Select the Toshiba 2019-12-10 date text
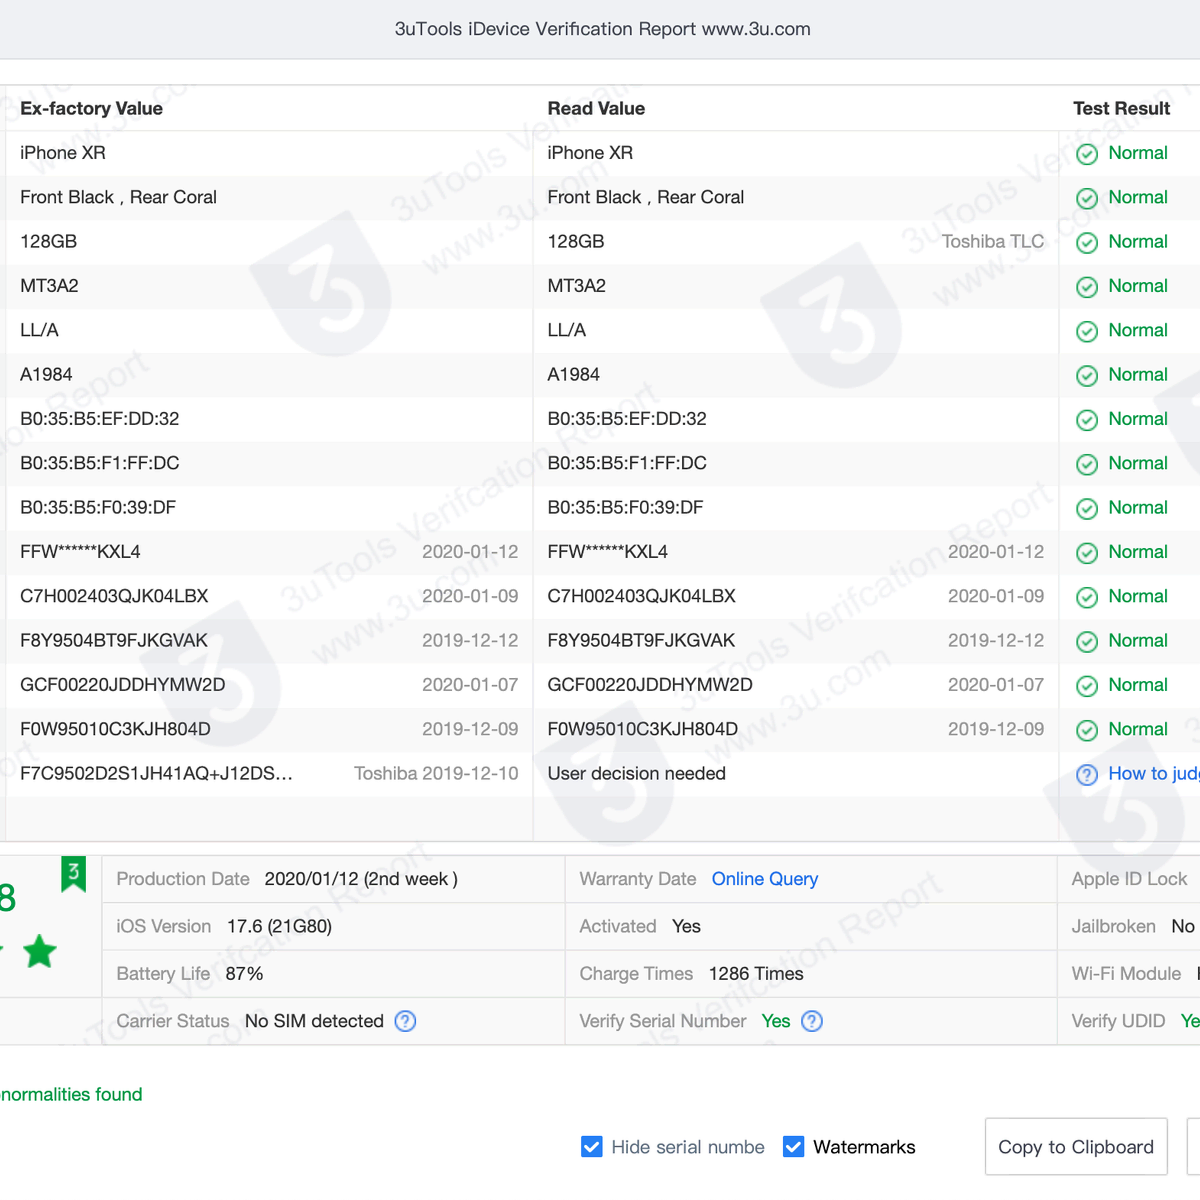The height and width of the screenshot is (1200, 1200). point(436,773)
